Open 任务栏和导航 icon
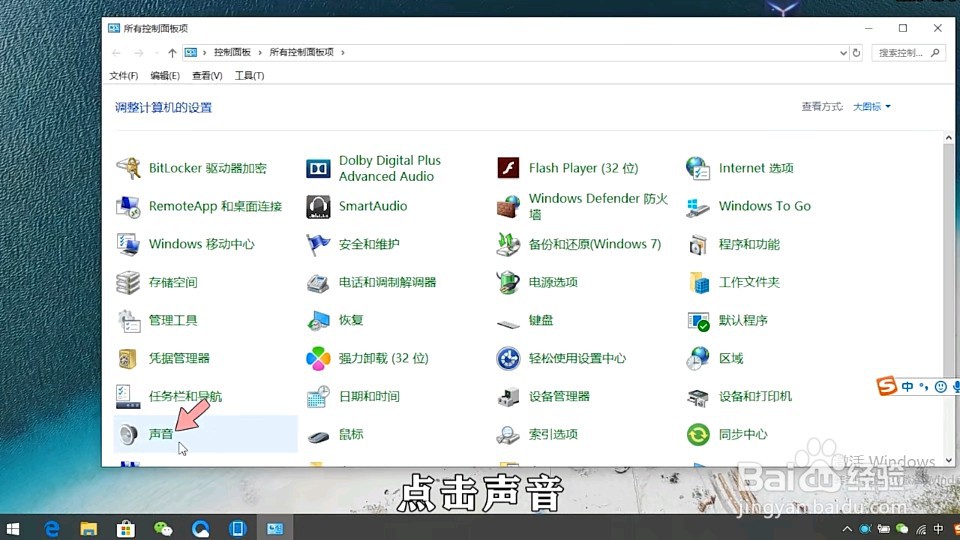The width and height of the screenshot is (960, 540). [128, 397]
